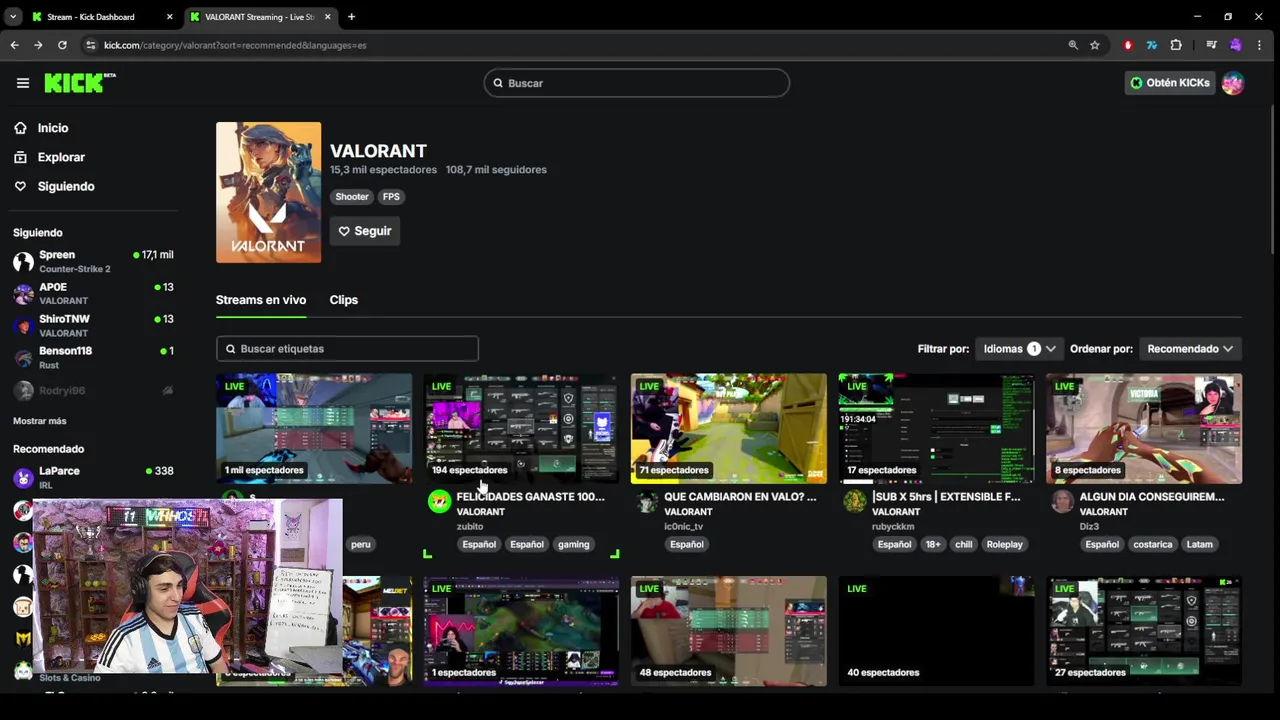Open the 48 espectadores stream thumbnail
The height and width of the screenshot is (720, 1280).
click(729, 631)
